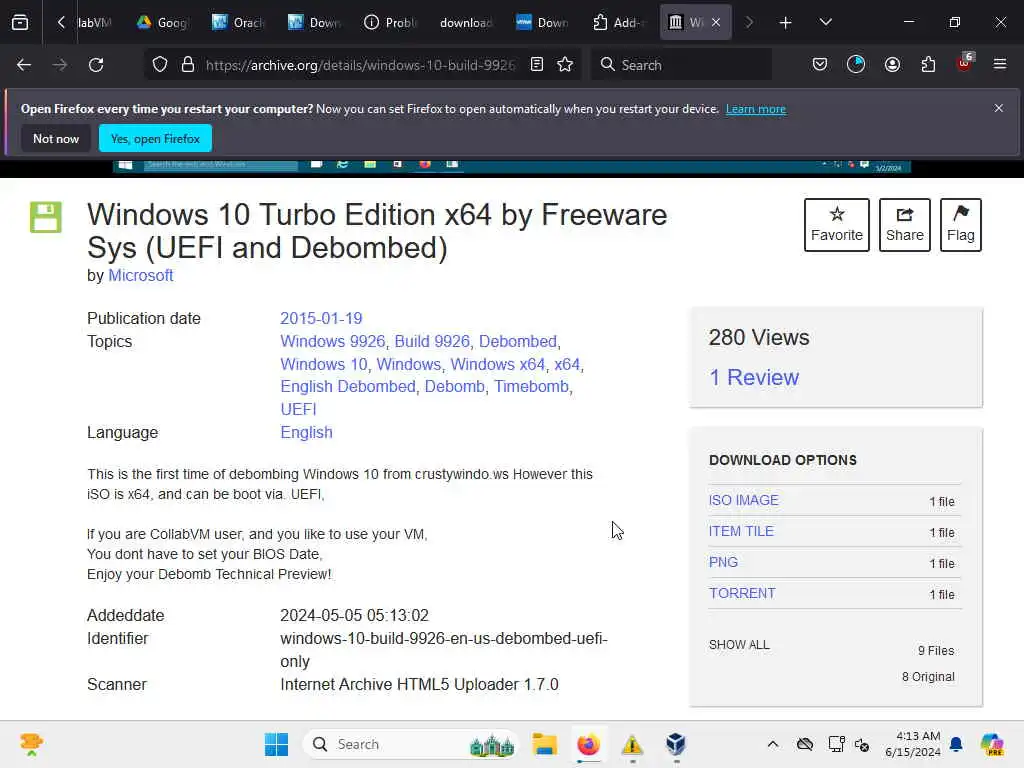Click the archive.org URL address field
The height and width of the screenshot is (768, 1024).
(x=360, y=65)
